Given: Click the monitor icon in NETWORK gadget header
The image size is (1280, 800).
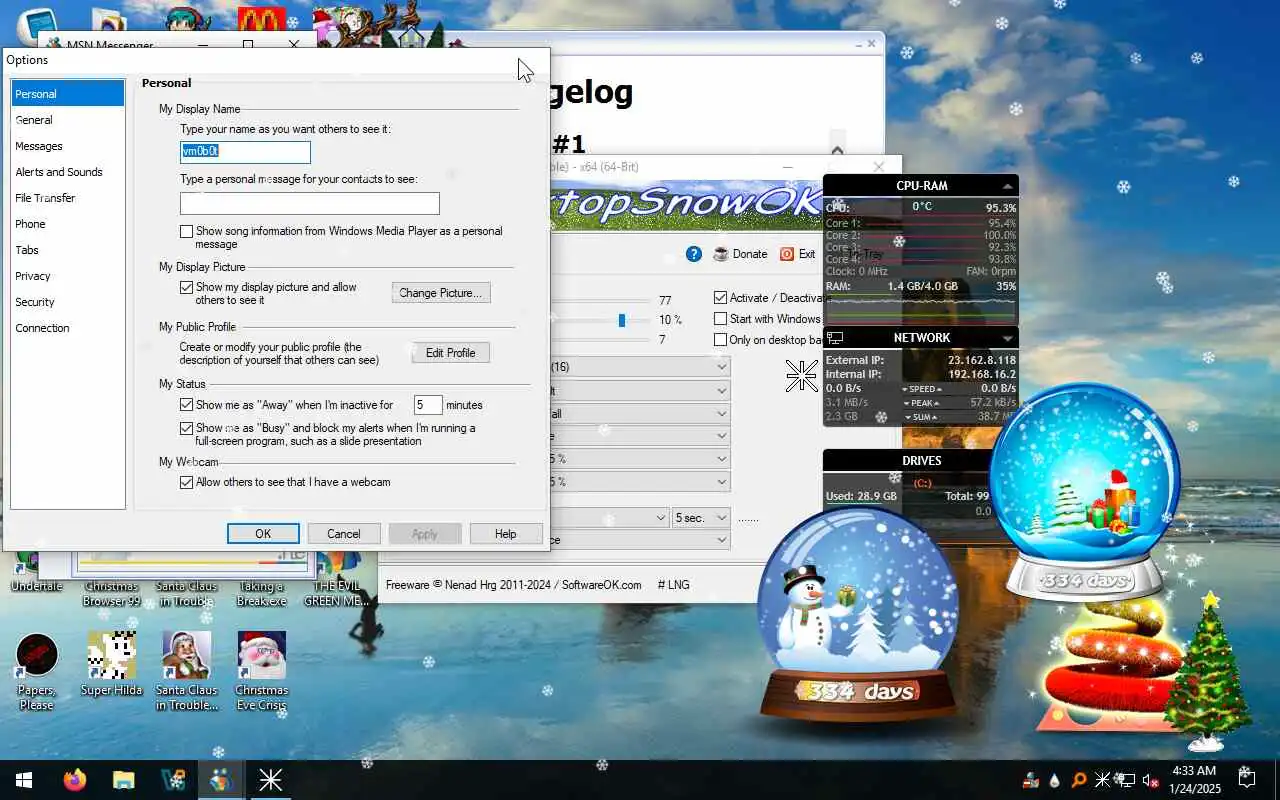Looking at the screenshot, I should [x=835, y=338].
